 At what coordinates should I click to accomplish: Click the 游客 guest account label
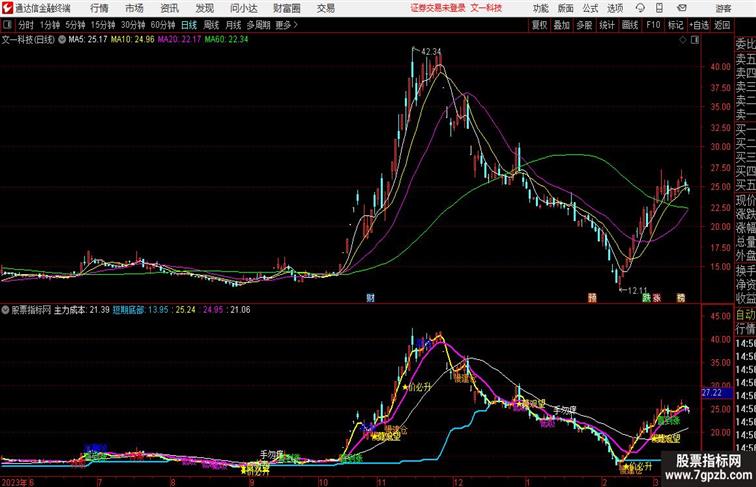723,8
